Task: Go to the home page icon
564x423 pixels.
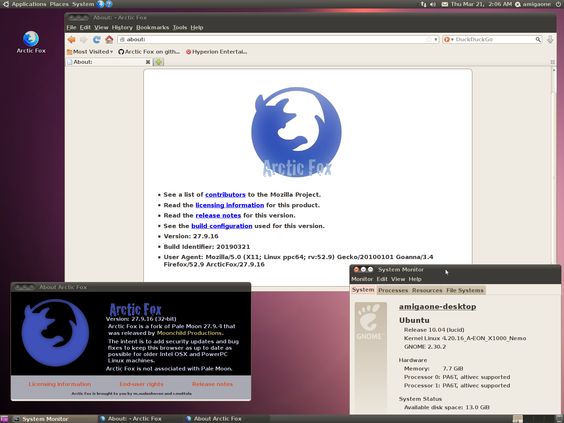Action: (x=109, y=40)
